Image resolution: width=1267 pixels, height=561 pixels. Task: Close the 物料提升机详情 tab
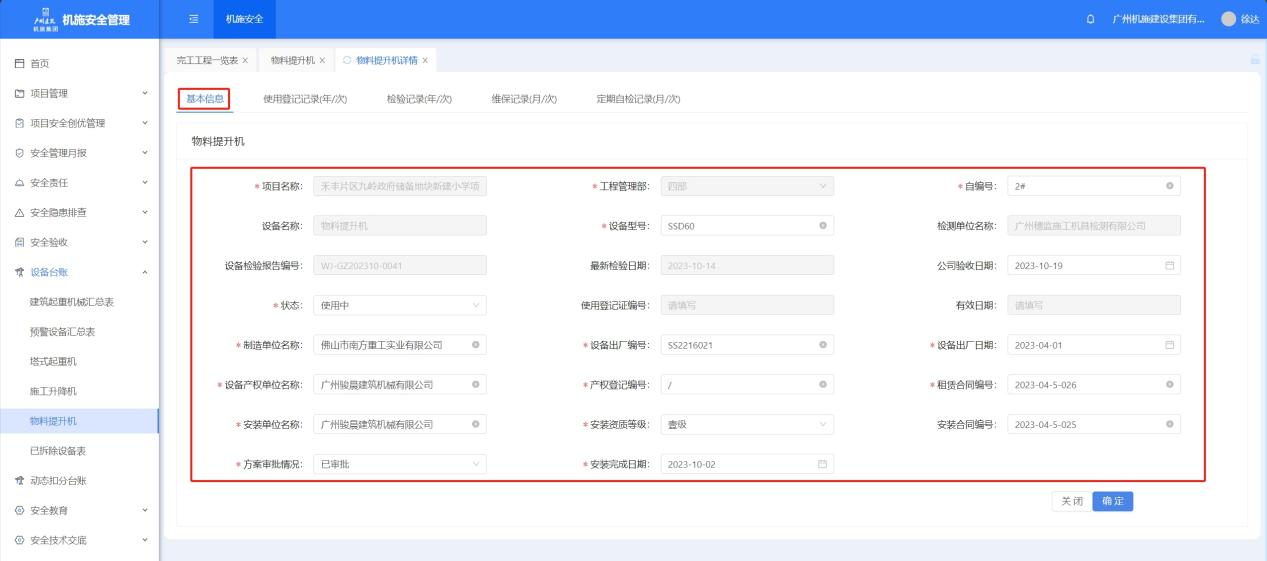tap(425, 61)
